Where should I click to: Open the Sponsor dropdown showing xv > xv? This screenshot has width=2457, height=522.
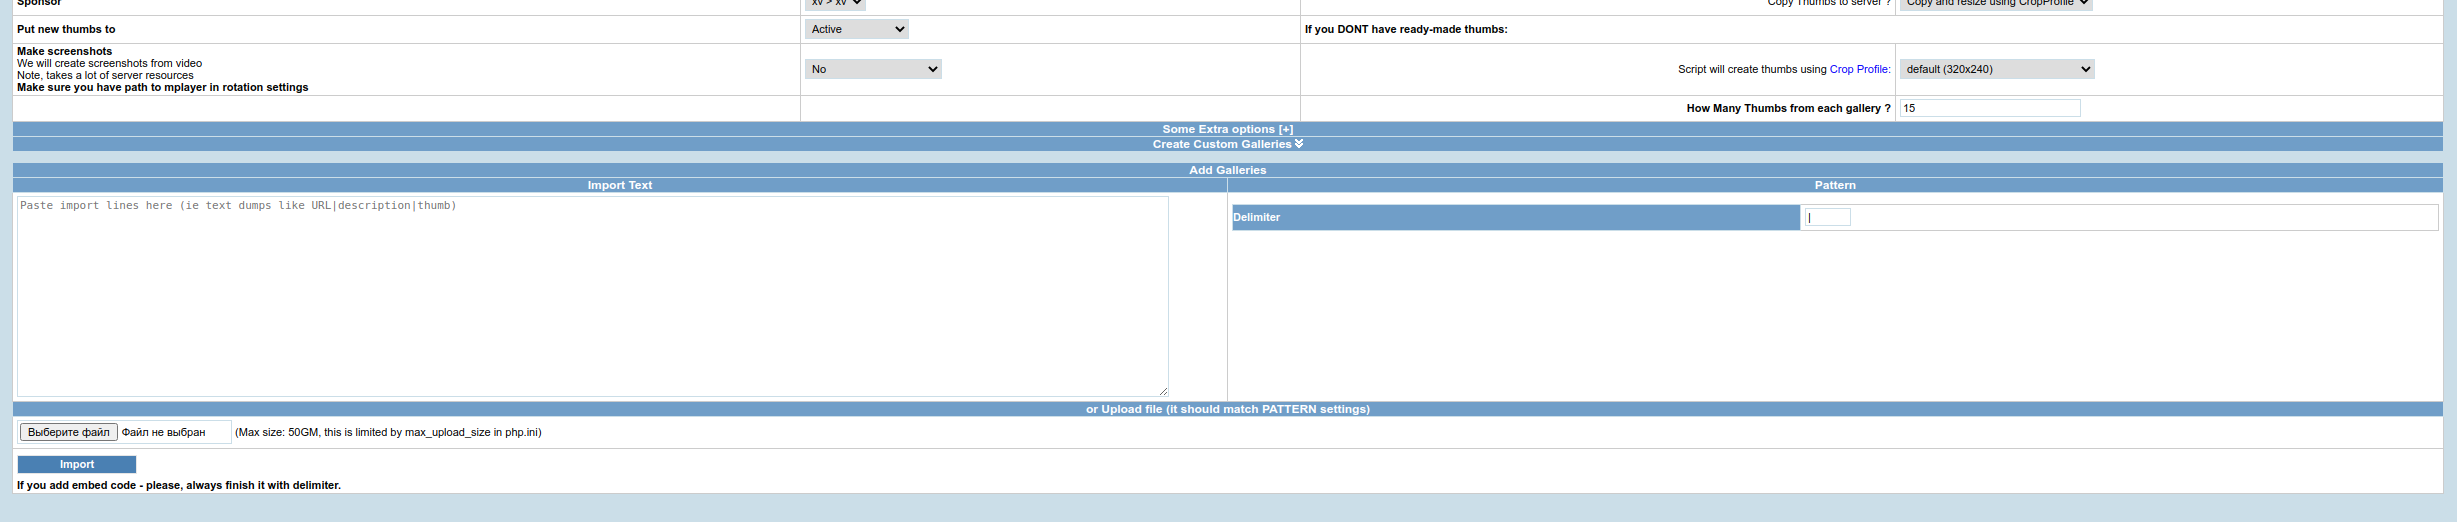[x=835, y=3]
